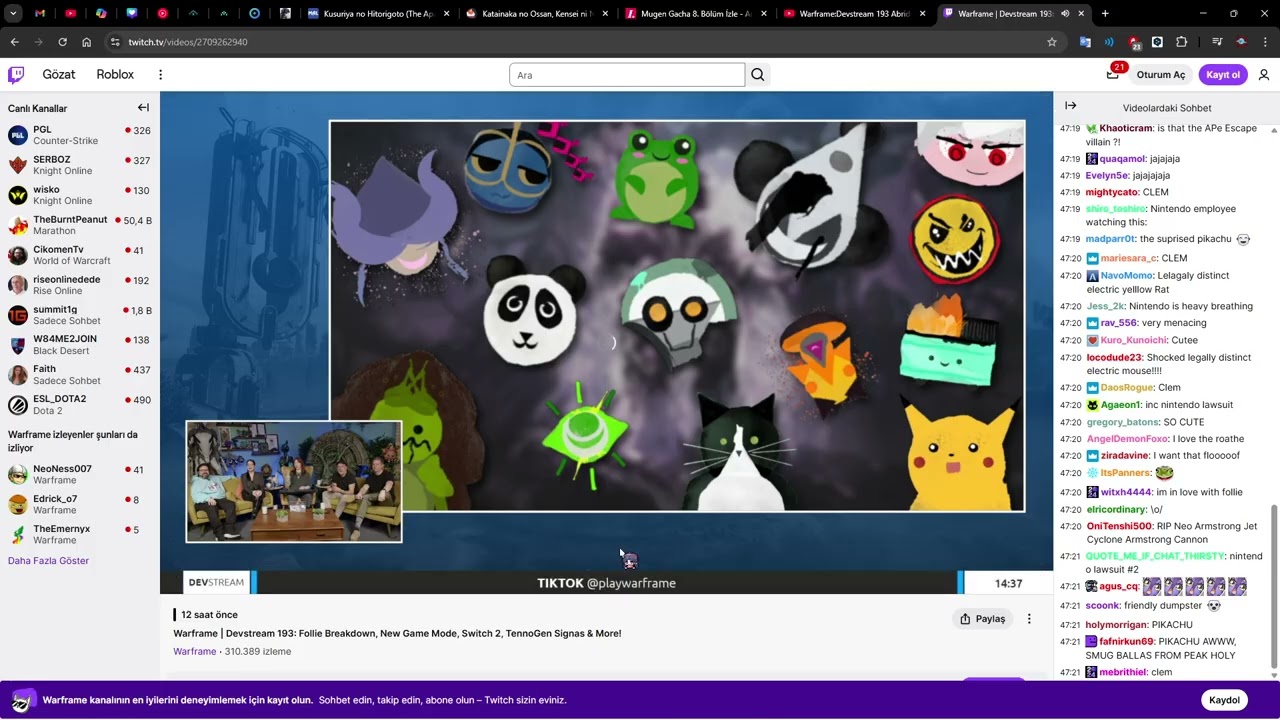
Task: Open the summit1g channel avatar
Action: tap(18, 315)
